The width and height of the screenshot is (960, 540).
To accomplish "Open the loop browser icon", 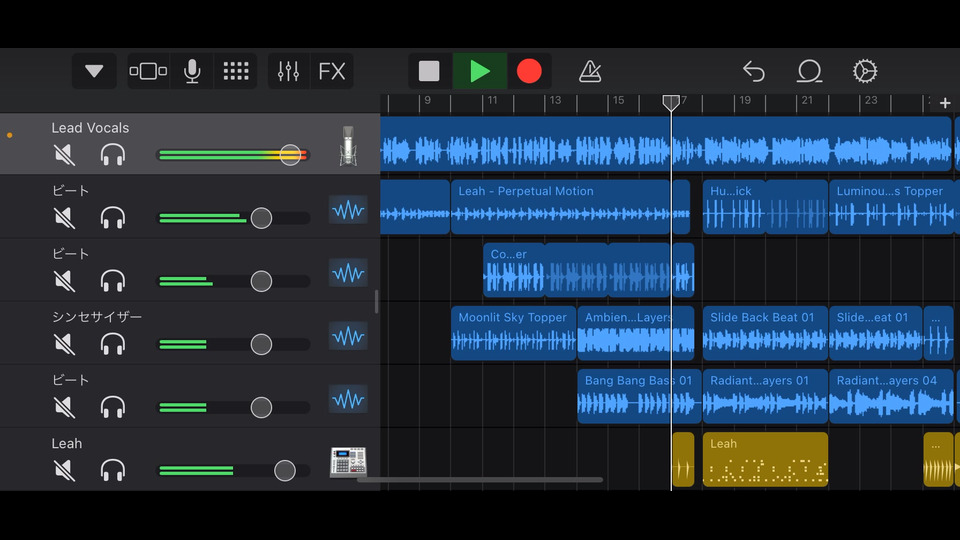I will (809, 72).
